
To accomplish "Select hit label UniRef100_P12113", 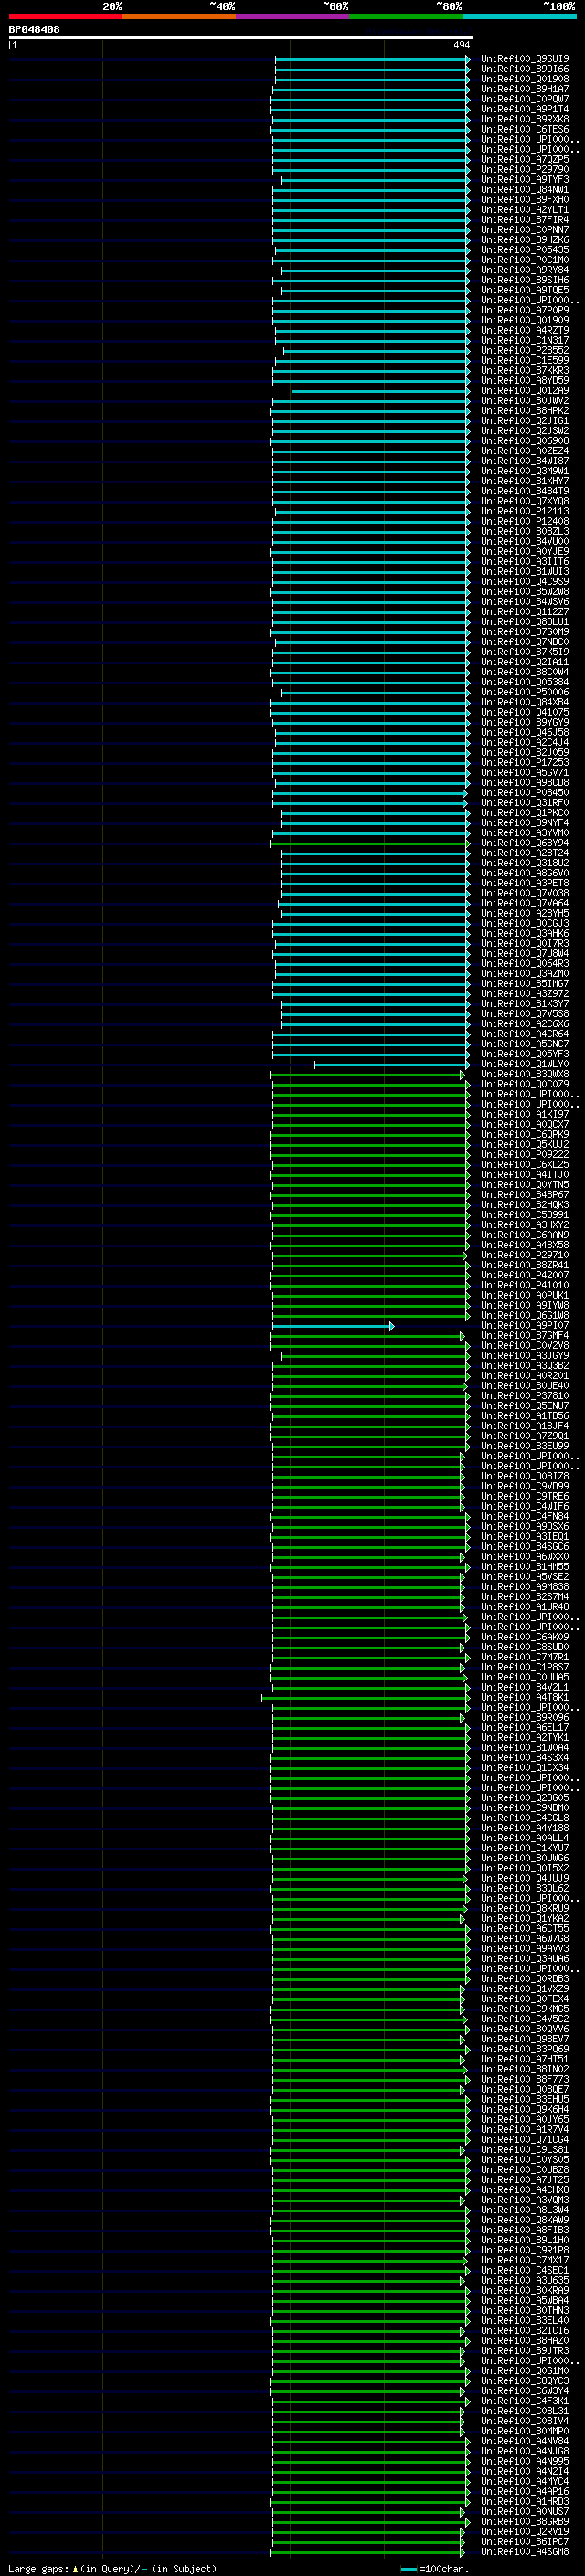I will tap(525, 512).
